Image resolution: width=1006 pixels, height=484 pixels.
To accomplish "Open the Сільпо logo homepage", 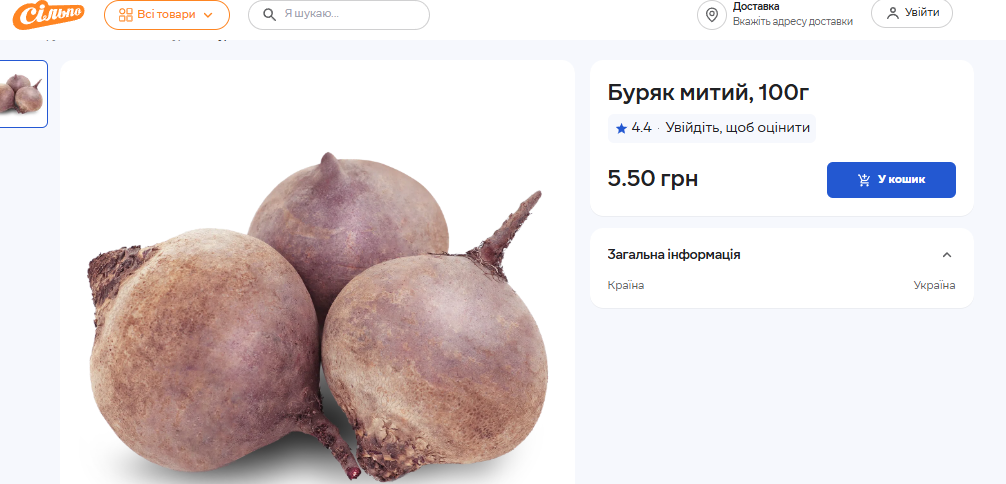I will tap(49, 15).
